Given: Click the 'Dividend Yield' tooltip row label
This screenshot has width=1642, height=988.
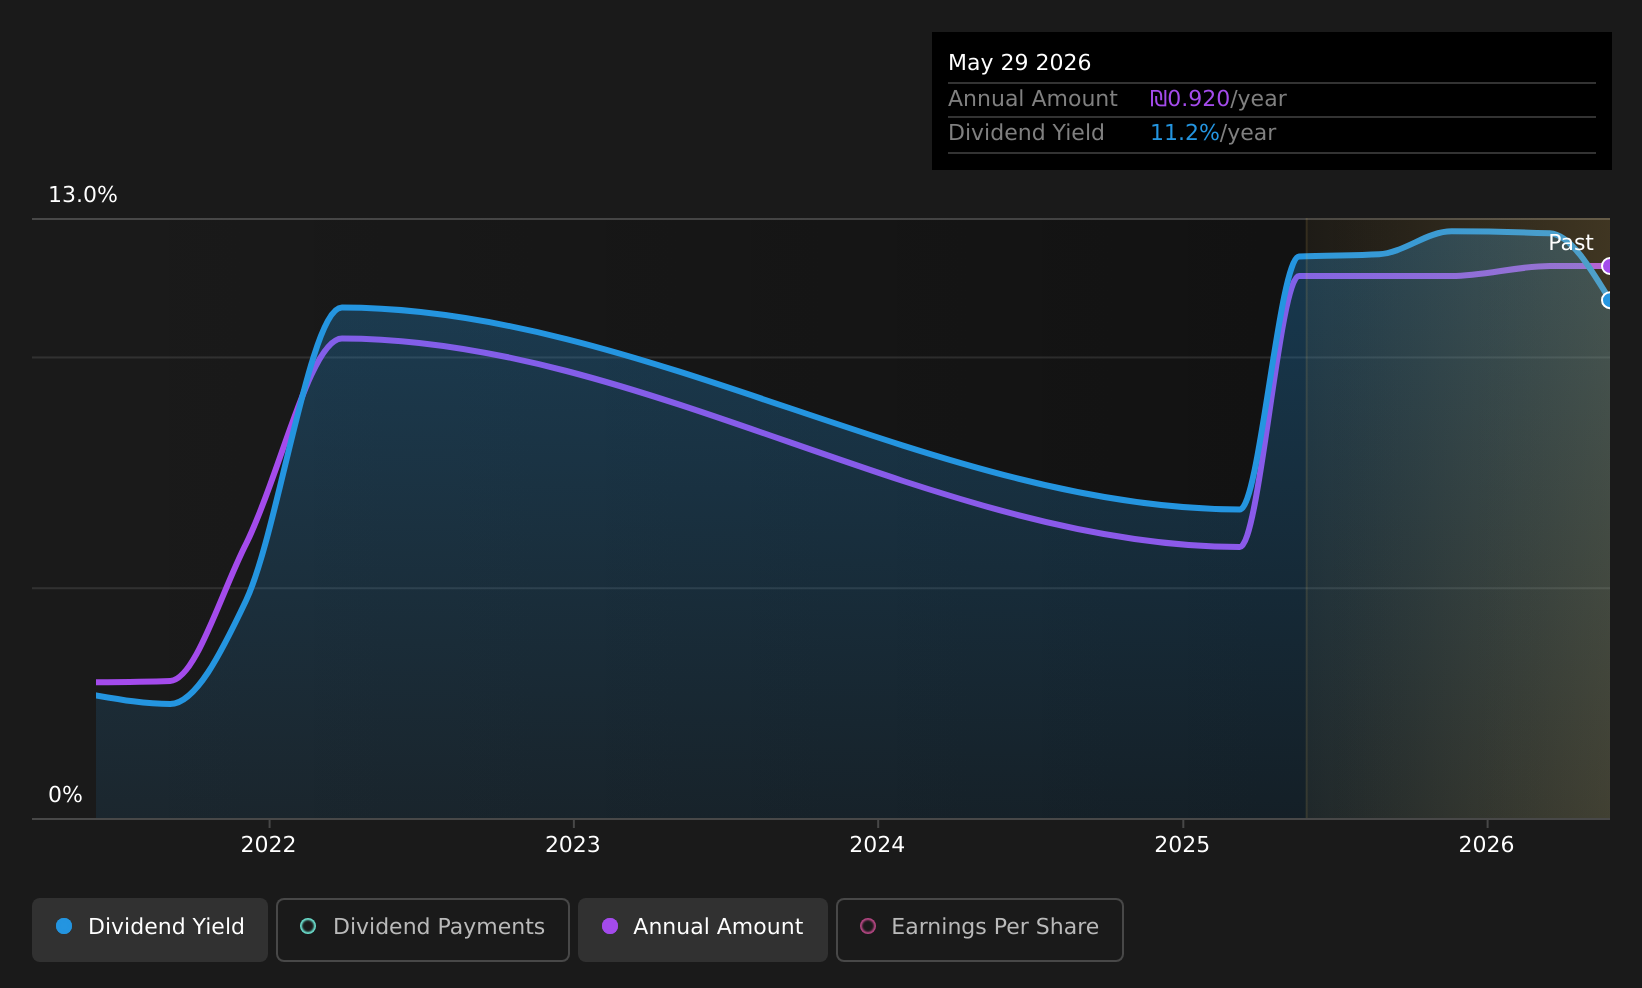Looking at the screenshot, I should (x=1026, y=133).
